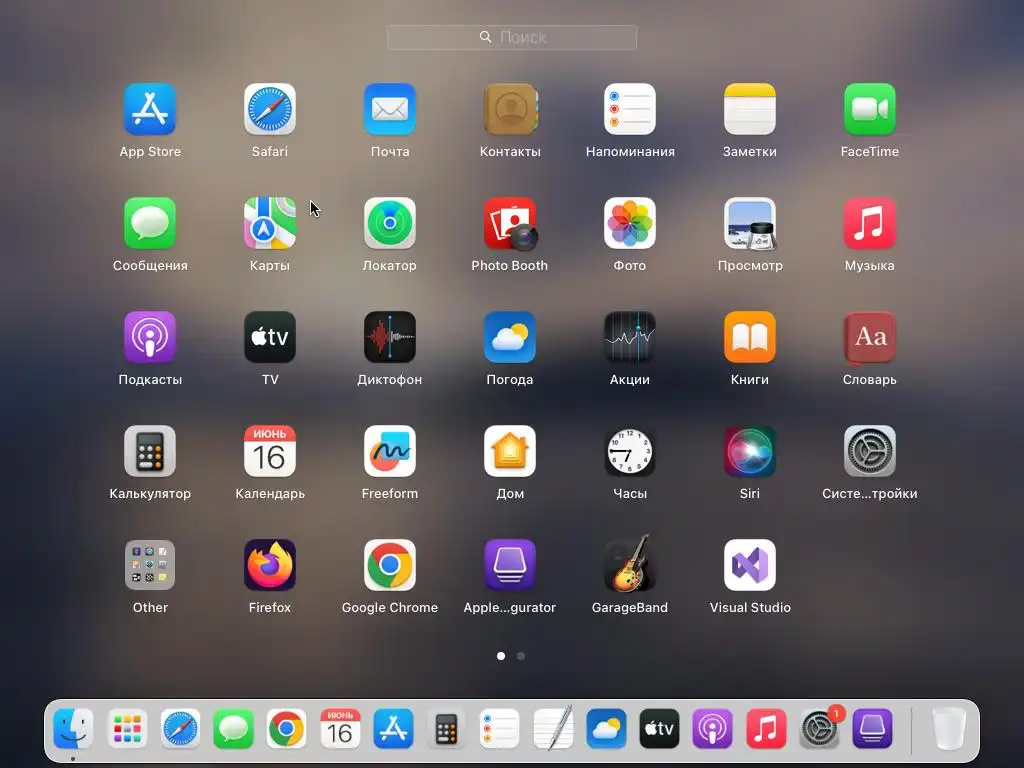
Task: Launch FaceTime
Action: [x=870, y=109]
